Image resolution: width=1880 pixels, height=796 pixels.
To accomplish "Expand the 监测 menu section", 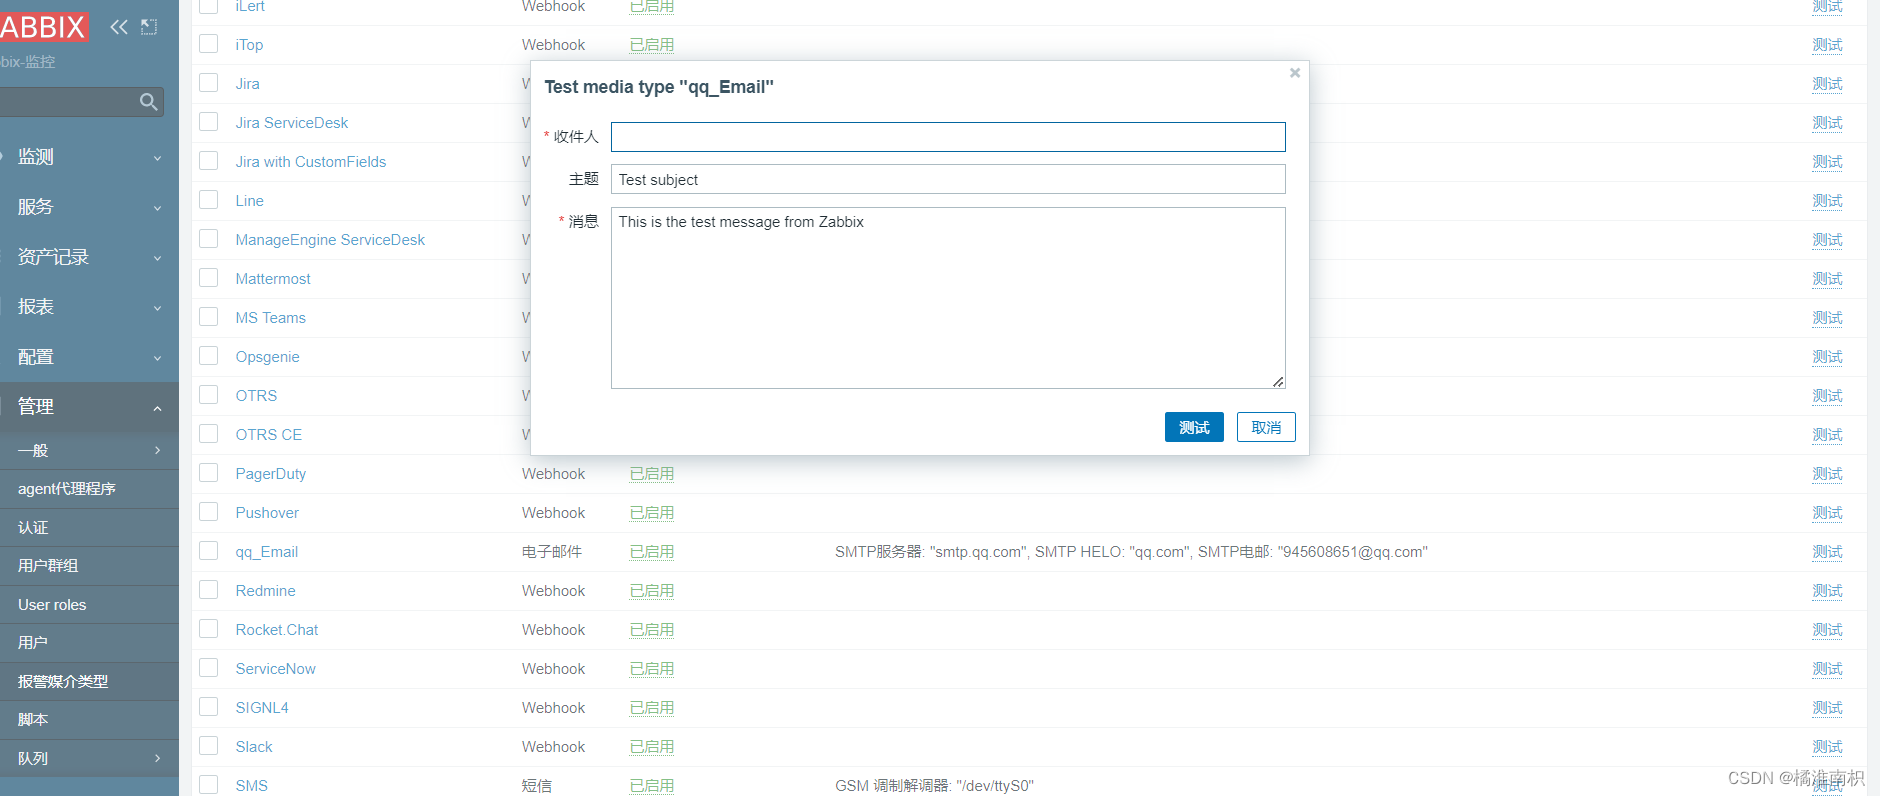I will 89,157.
